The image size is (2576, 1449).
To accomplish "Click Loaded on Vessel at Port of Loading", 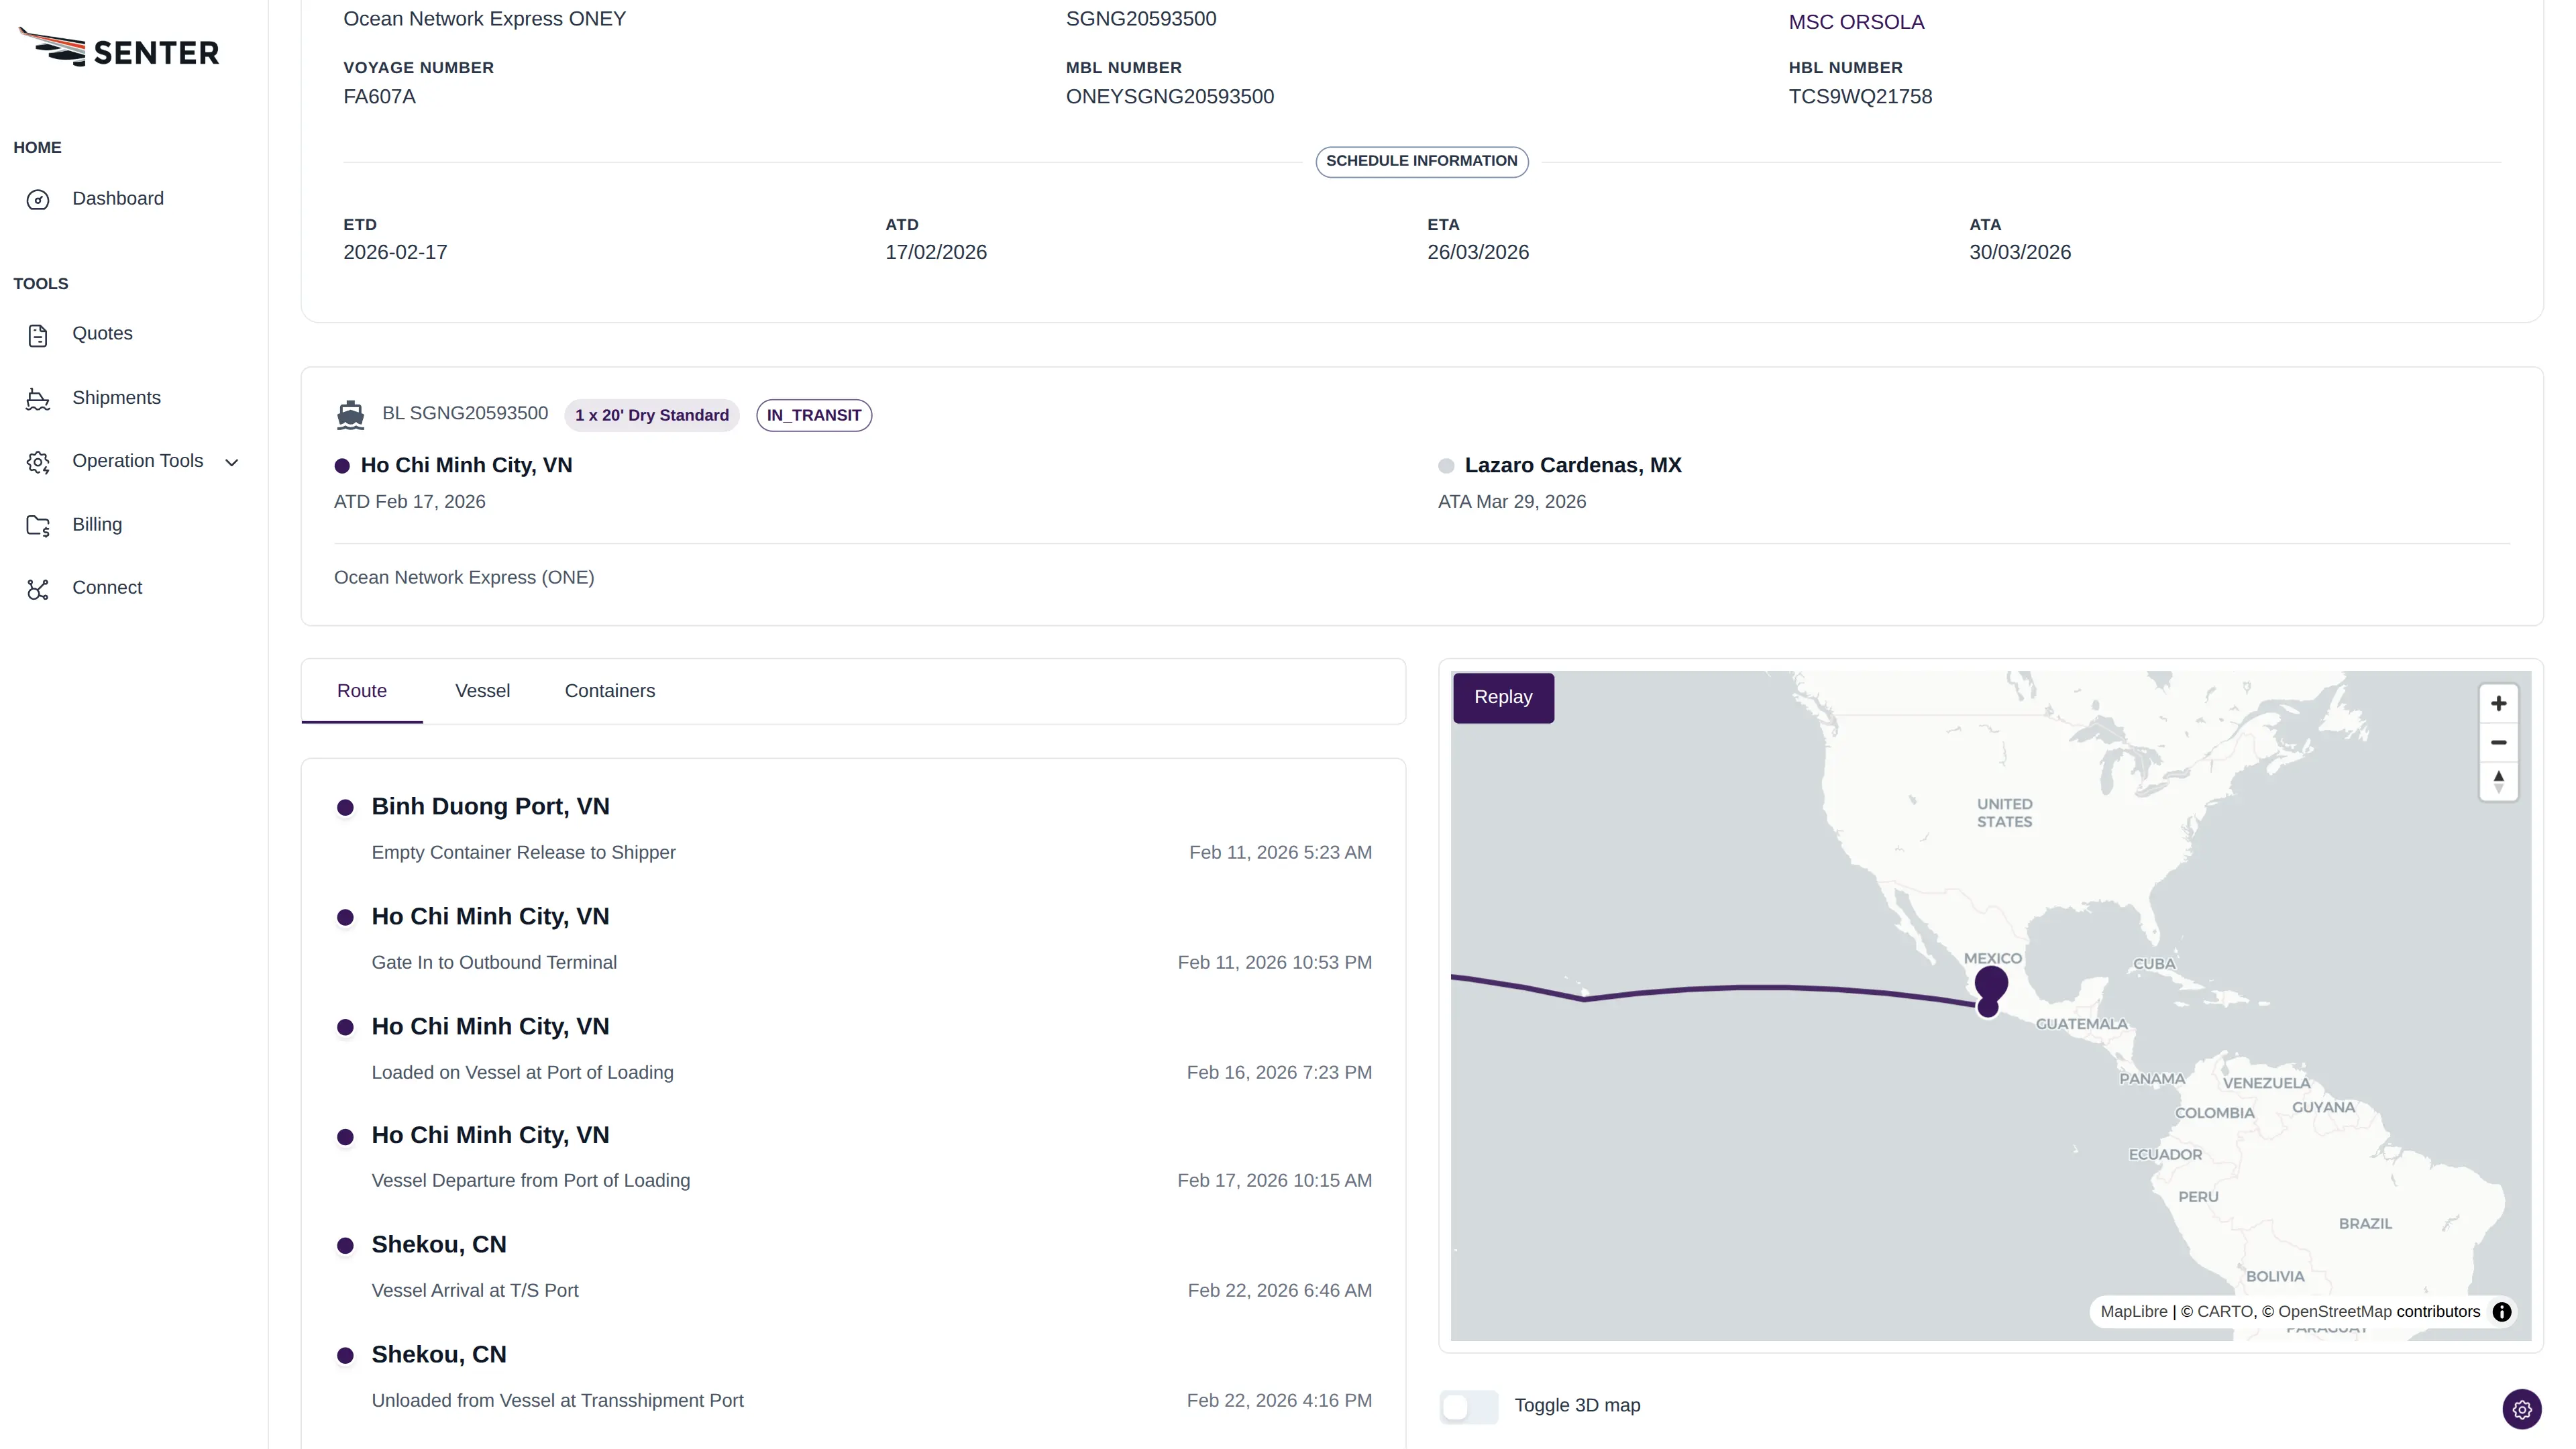I will pos(523,1073).
